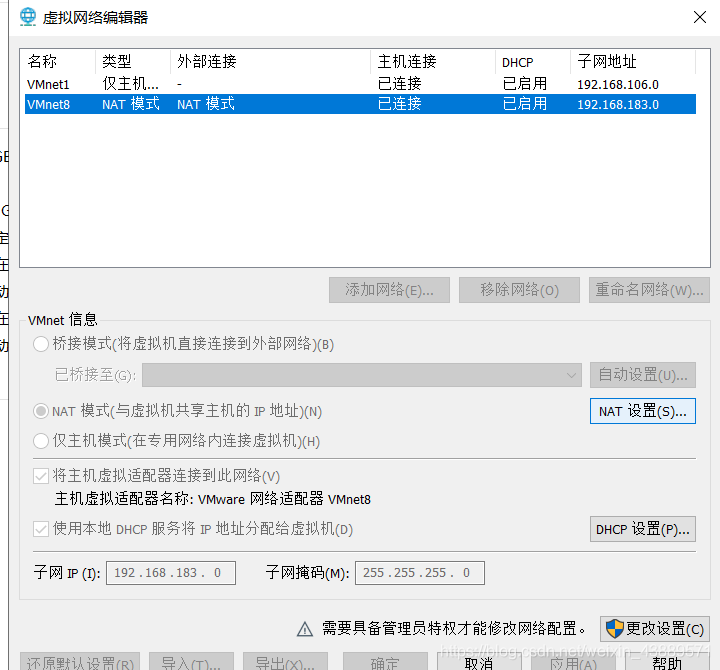Click the DHCP column header
The width and height of the screenshot is (720, 670).
click(533, 62)
